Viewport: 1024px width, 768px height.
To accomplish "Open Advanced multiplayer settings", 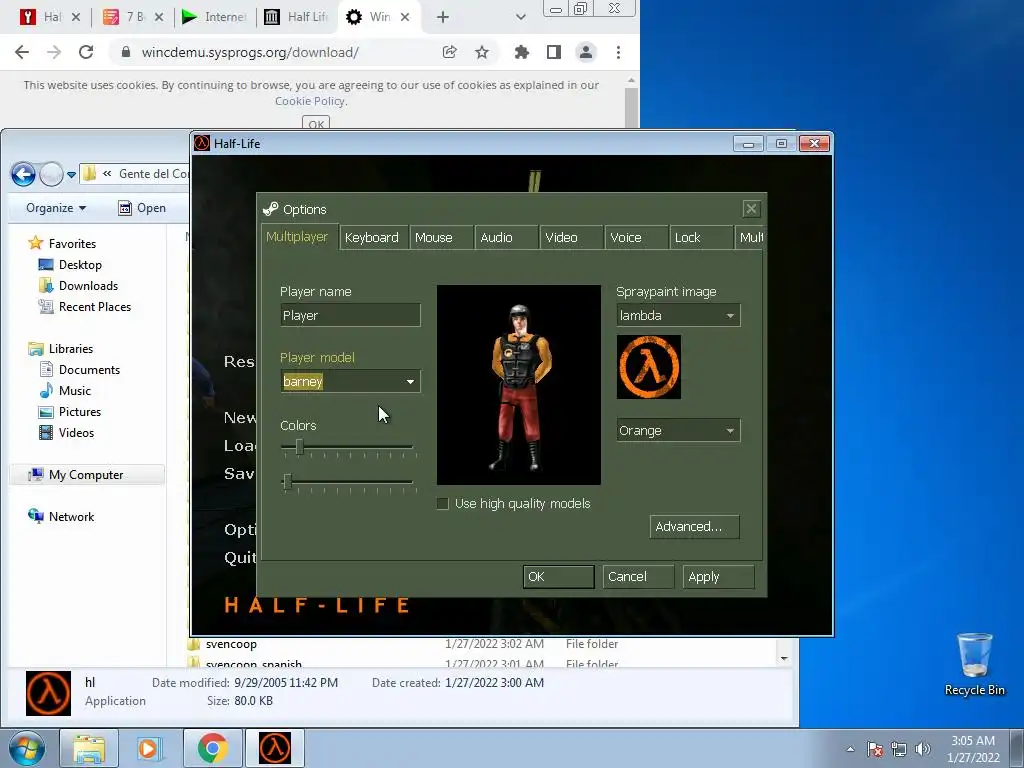I will click(694, 527).
